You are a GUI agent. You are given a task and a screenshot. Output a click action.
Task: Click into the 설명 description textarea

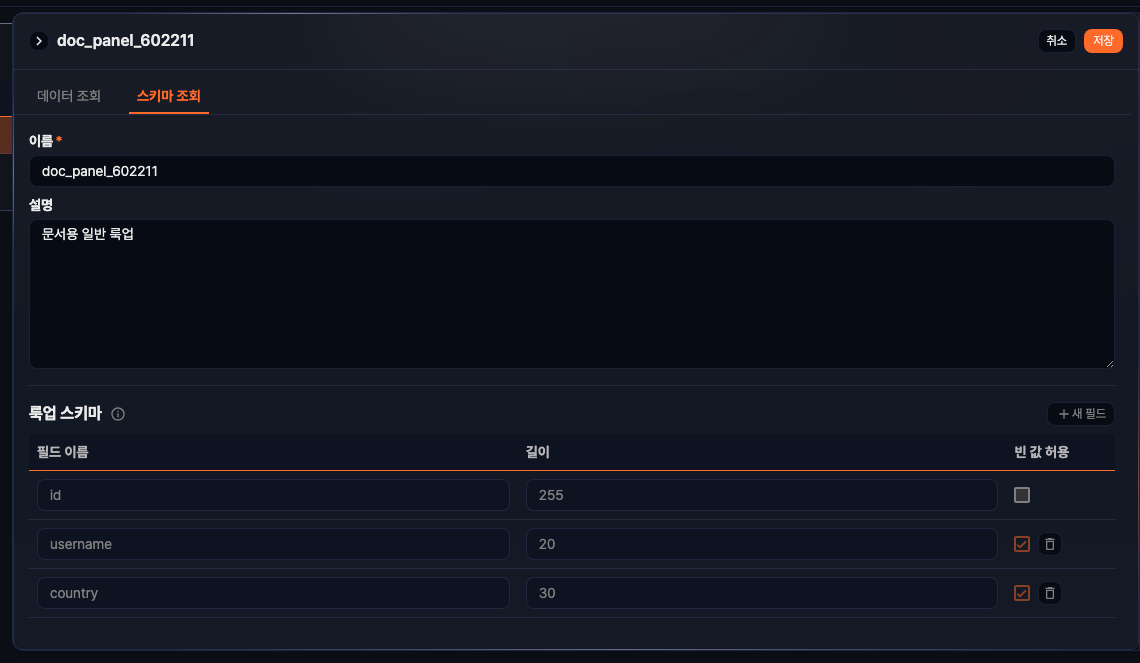pos(571,294)
